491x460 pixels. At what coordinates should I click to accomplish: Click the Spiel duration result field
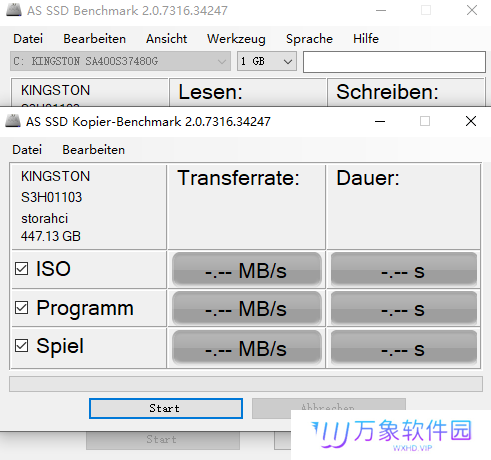404,347
